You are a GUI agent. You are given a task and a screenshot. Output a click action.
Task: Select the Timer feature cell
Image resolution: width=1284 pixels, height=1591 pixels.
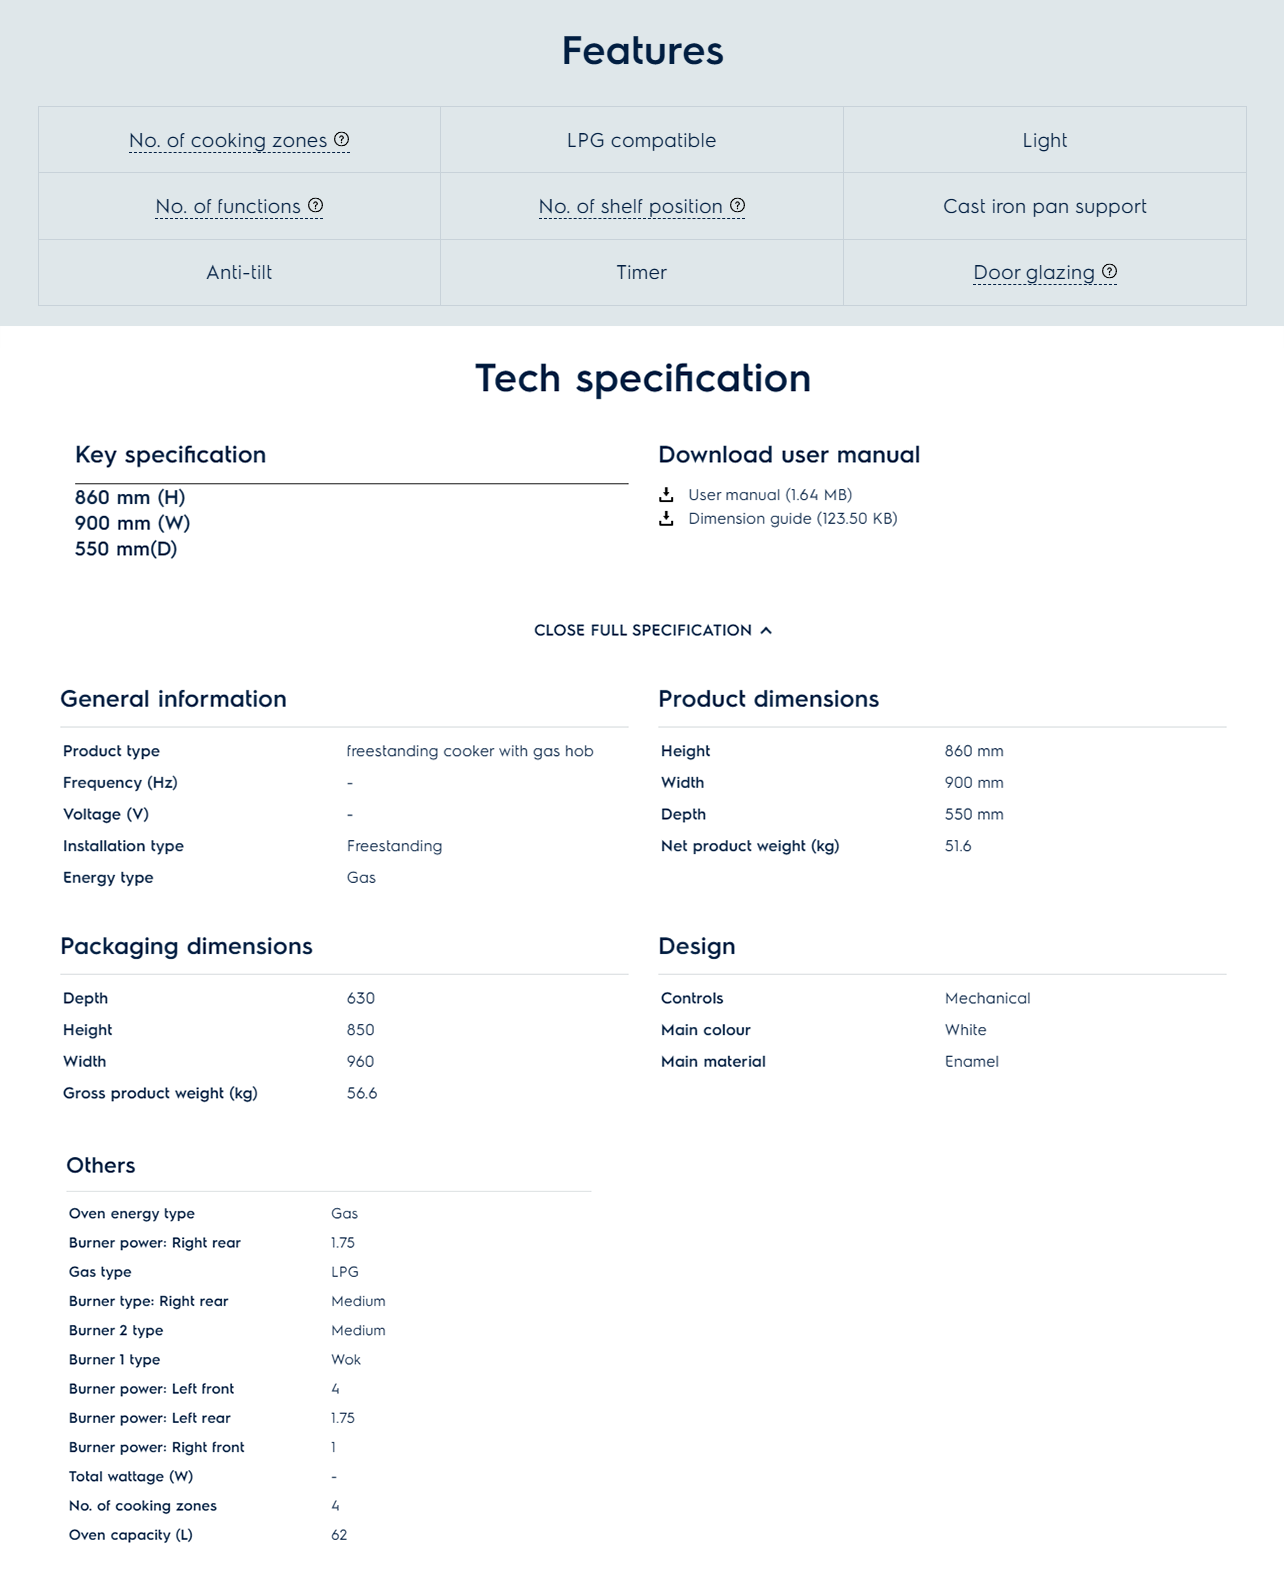click(x=641, y=272)
